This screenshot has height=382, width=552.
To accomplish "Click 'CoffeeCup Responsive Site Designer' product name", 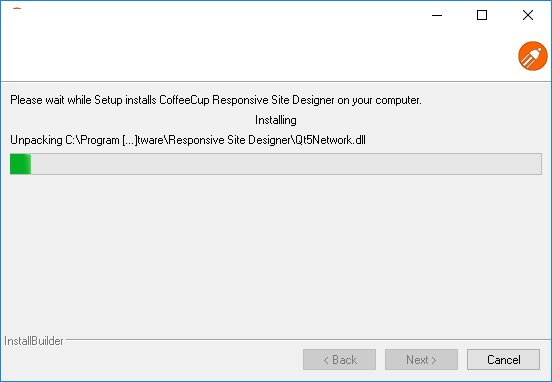I will (247, 100).
